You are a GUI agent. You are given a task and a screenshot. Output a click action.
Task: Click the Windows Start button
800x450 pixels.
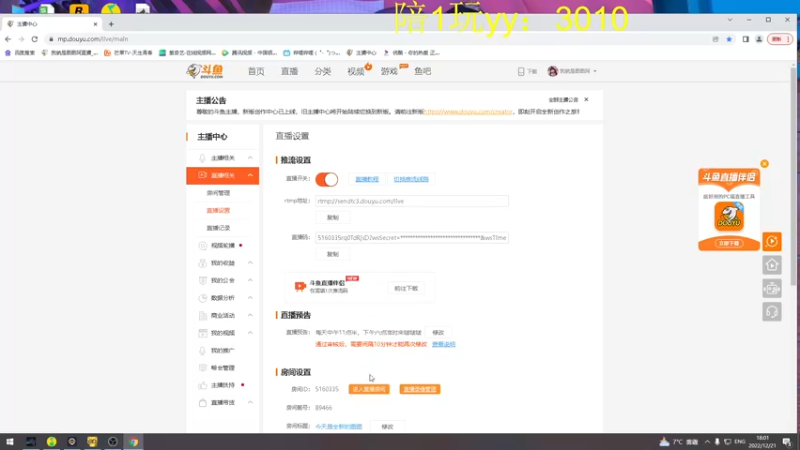[x=10, y=442]
